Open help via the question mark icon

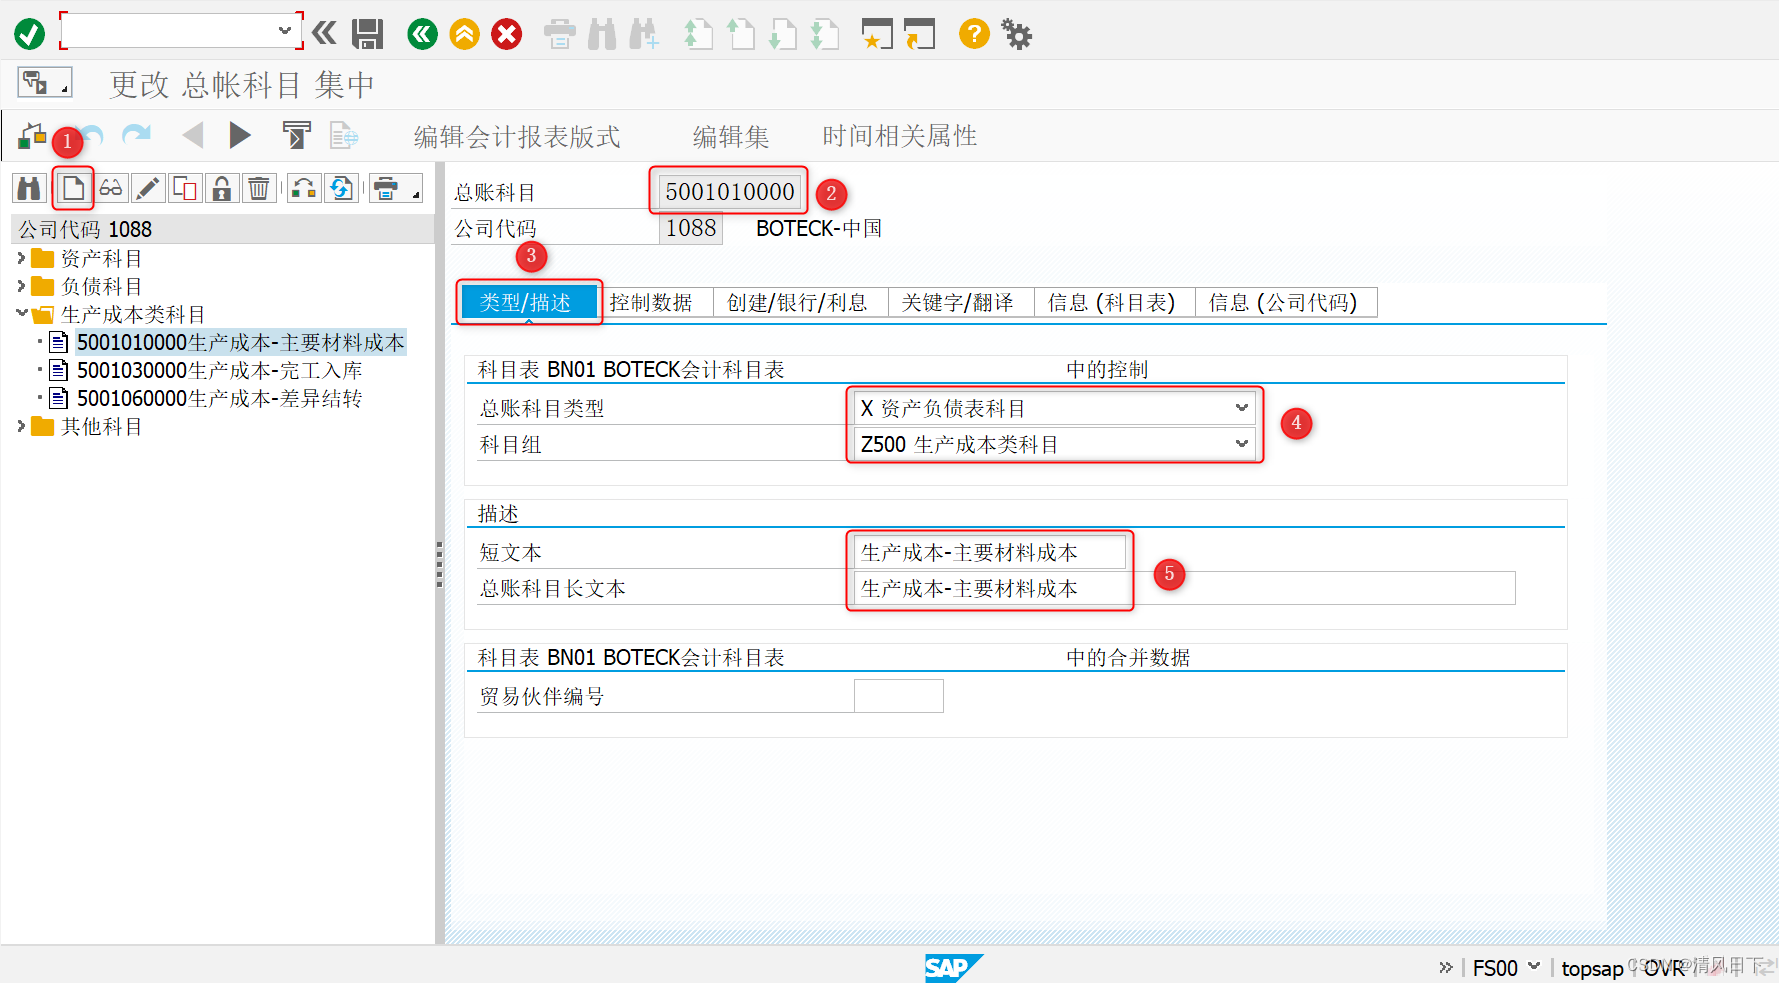pos(973,33)
